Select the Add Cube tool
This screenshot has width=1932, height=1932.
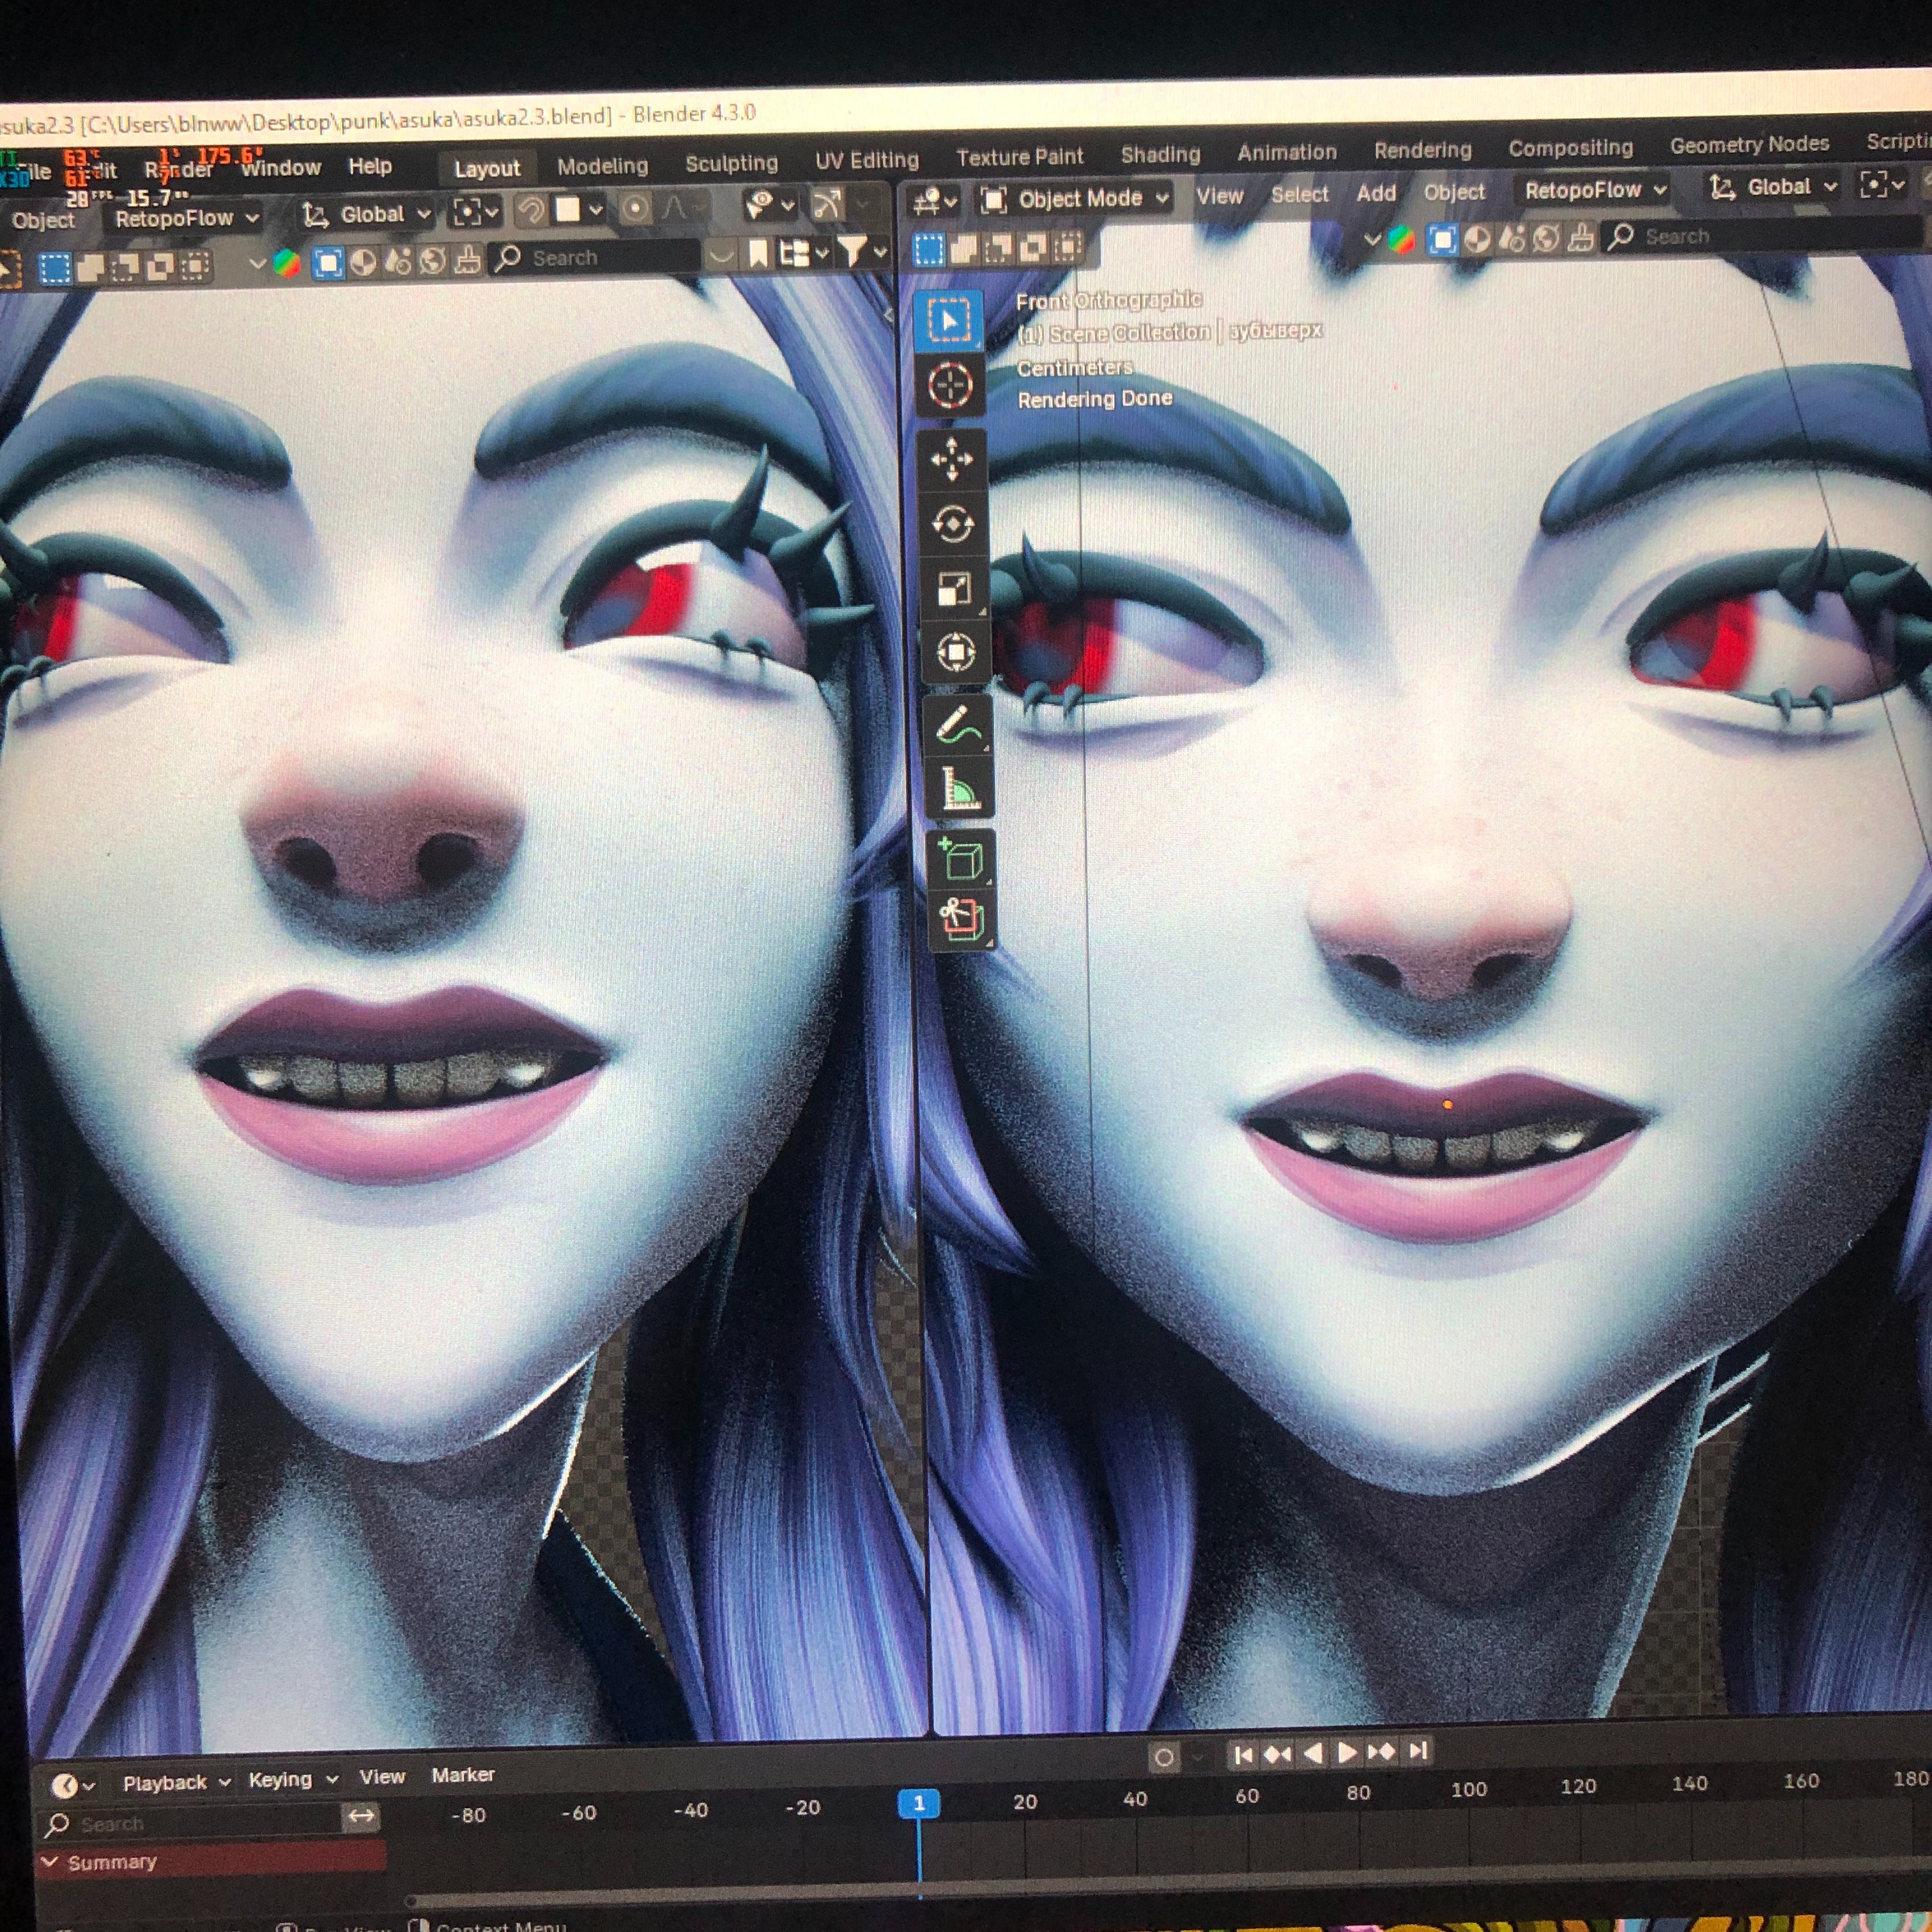pos(961,860)
